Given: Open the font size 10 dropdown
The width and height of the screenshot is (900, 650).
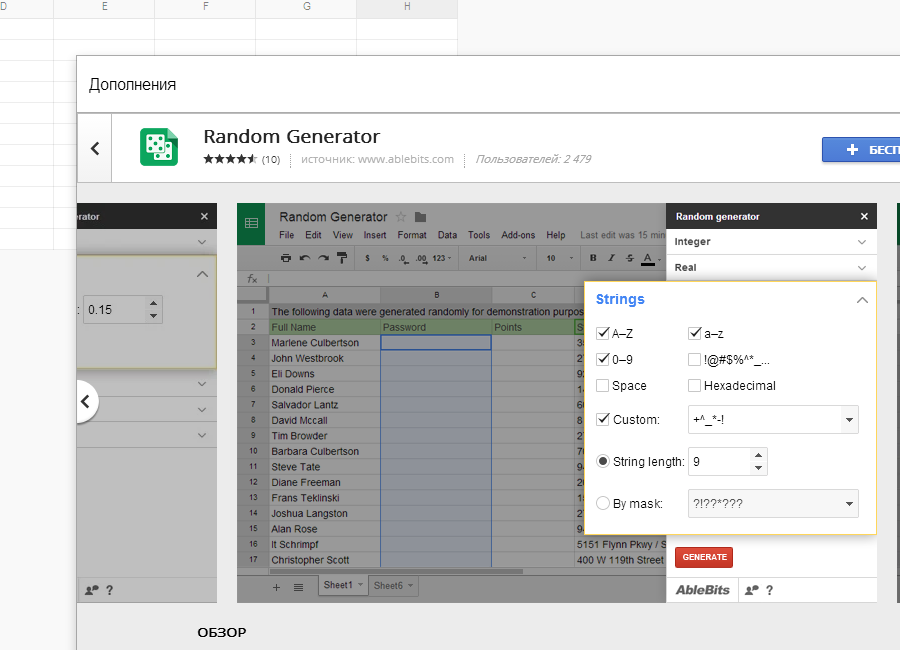Looking at the screenshot, I should point(559,258).
